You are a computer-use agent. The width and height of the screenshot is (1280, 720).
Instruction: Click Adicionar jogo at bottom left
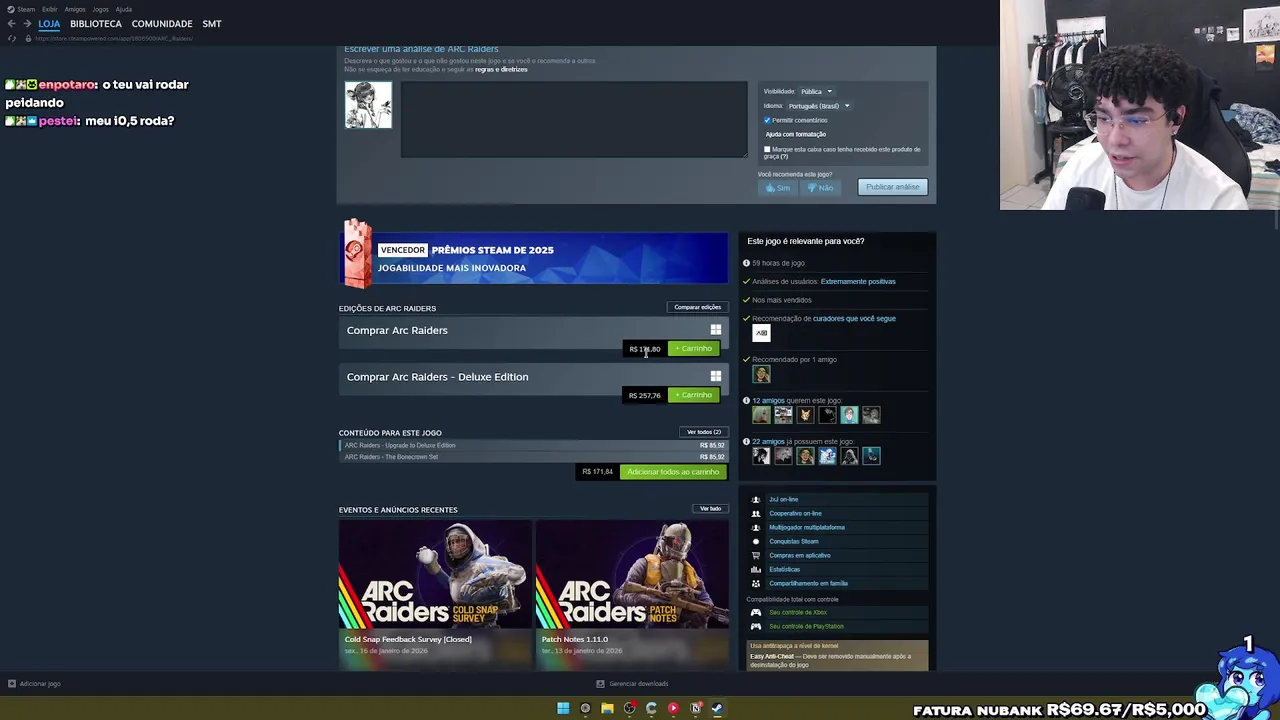tap(34, 684)
